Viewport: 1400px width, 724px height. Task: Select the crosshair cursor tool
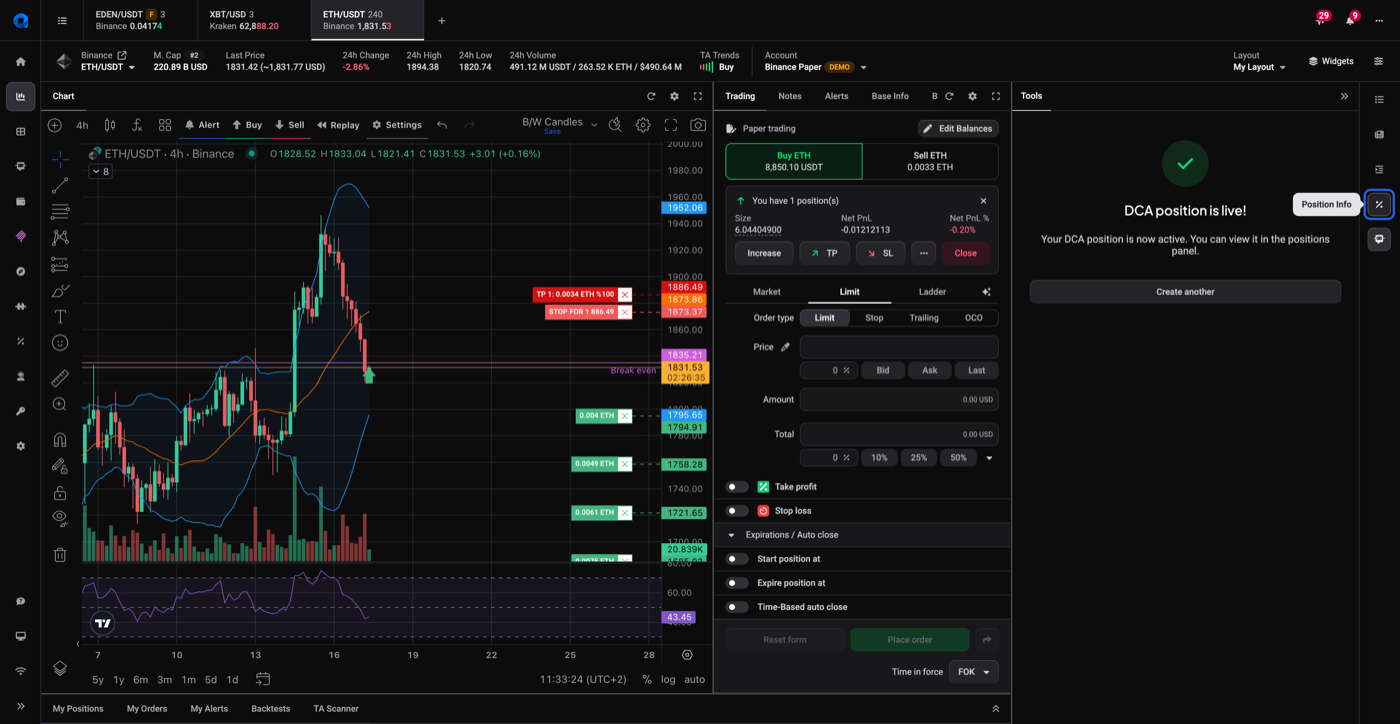[x=60, y=158]
